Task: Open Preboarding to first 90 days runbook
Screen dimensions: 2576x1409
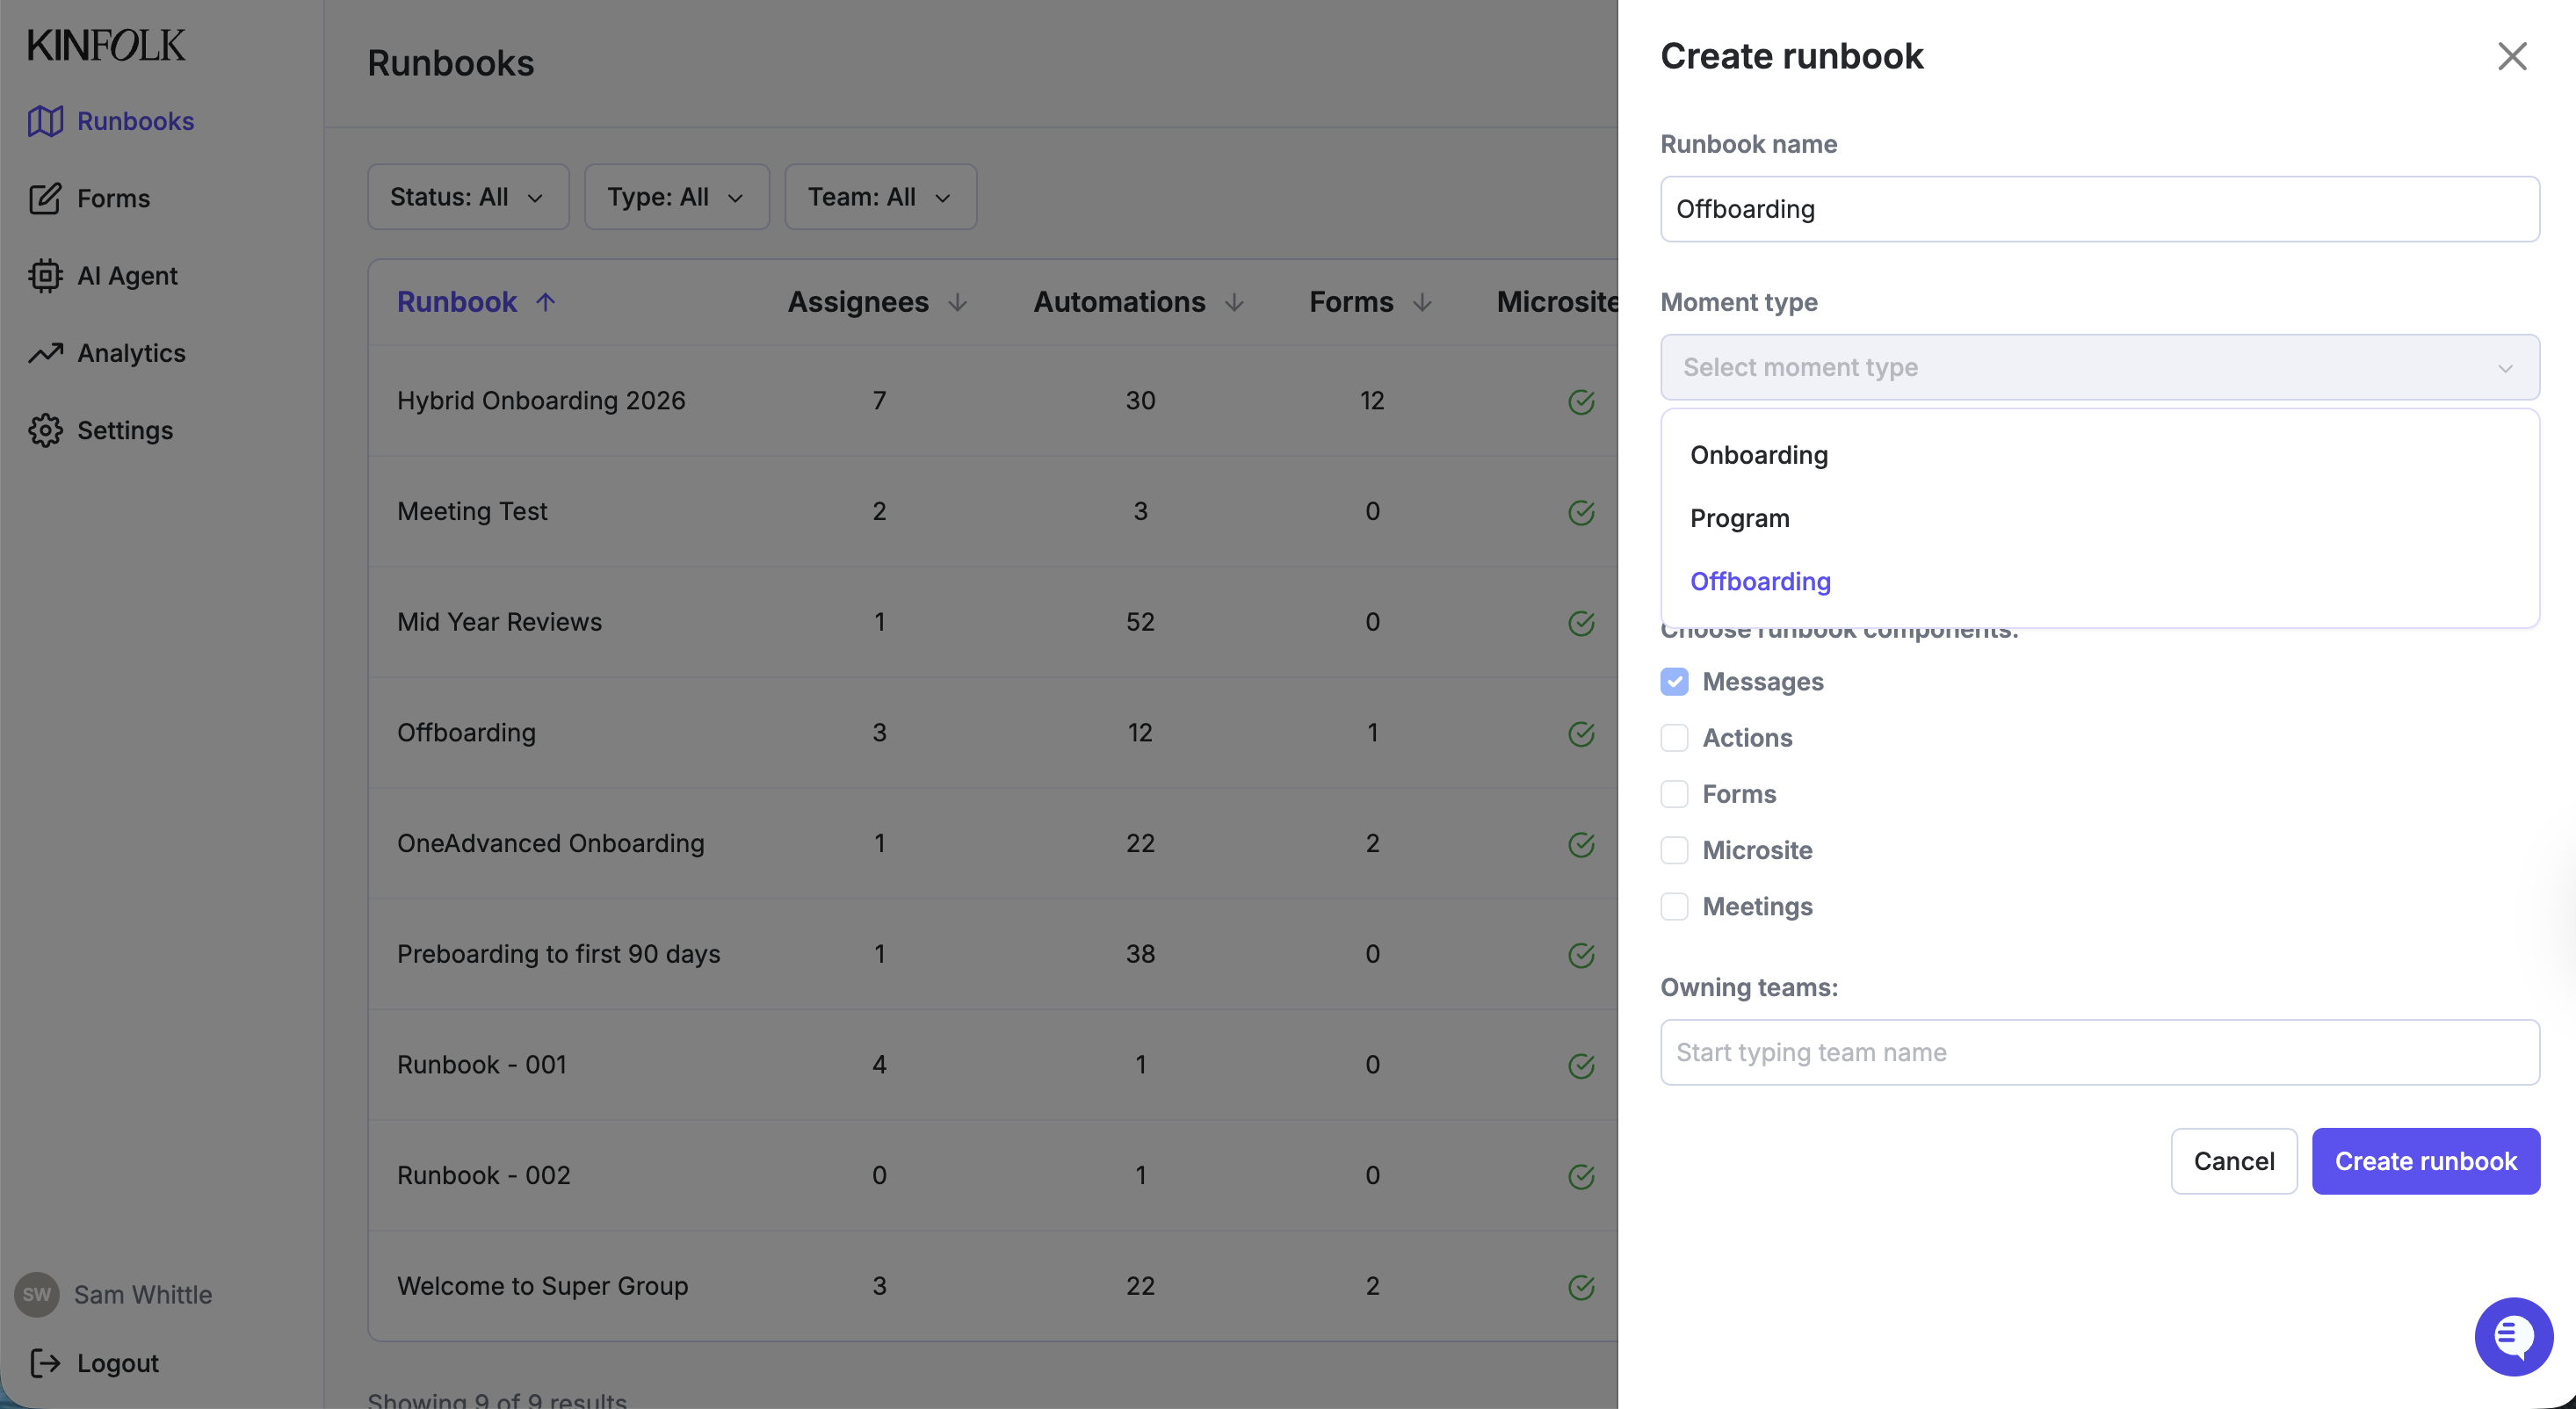Action: (x=992, y=954)
